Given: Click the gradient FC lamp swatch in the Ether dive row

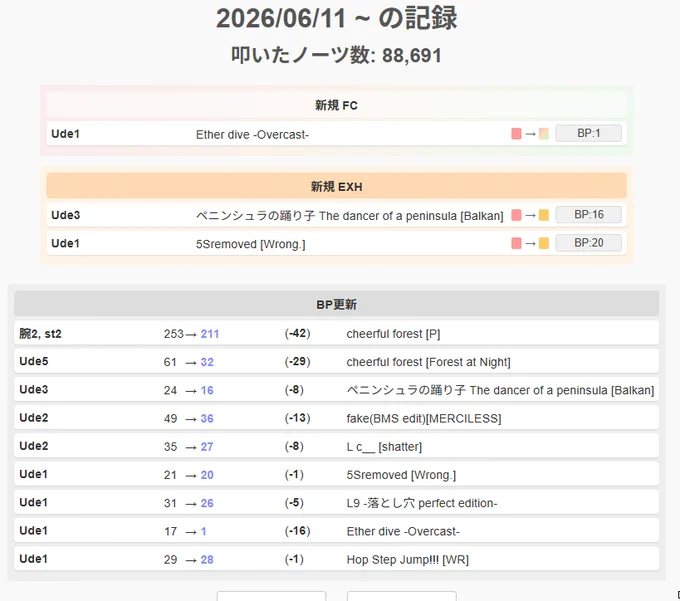Looking at the screenshot, I should point(544,134).
